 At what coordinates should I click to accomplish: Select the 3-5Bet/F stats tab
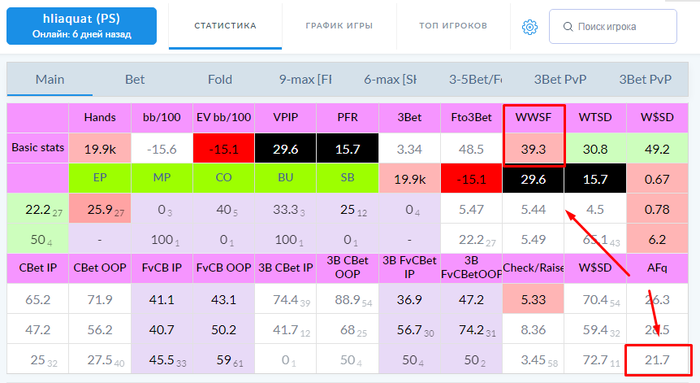pyautogui.click(x=475, y=79)
